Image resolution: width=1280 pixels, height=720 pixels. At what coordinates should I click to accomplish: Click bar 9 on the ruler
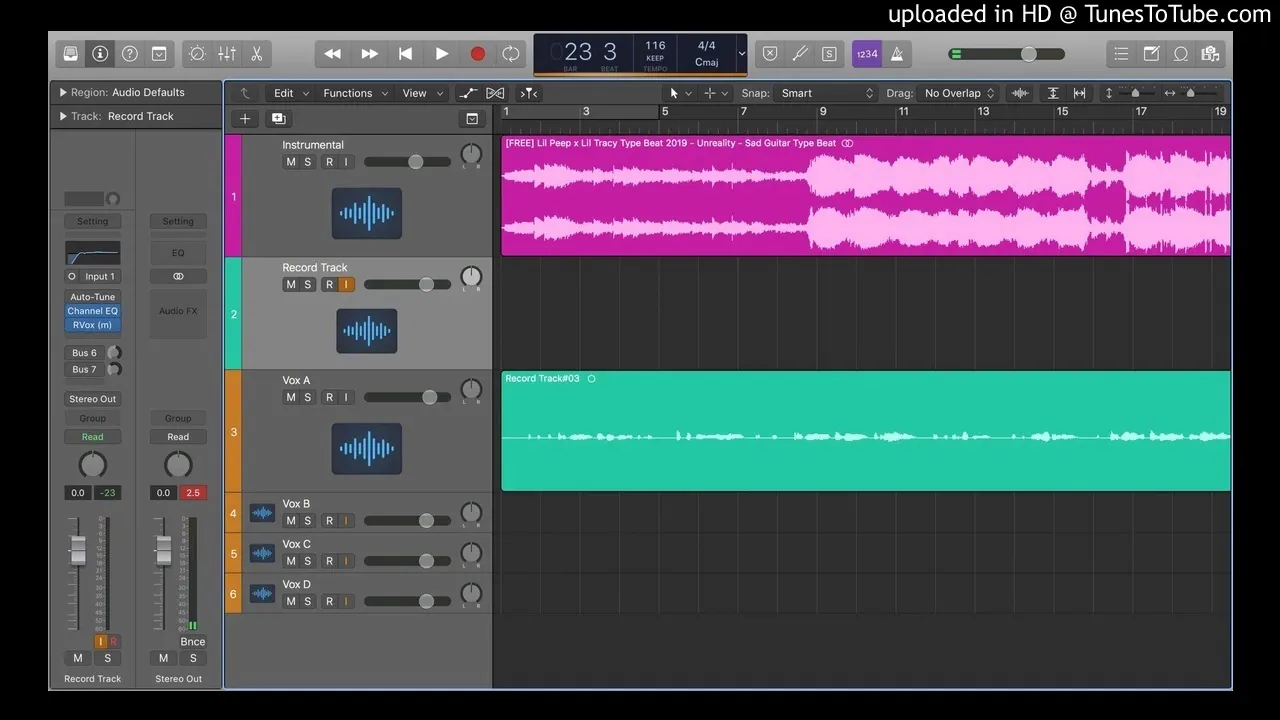pos(823,112)
